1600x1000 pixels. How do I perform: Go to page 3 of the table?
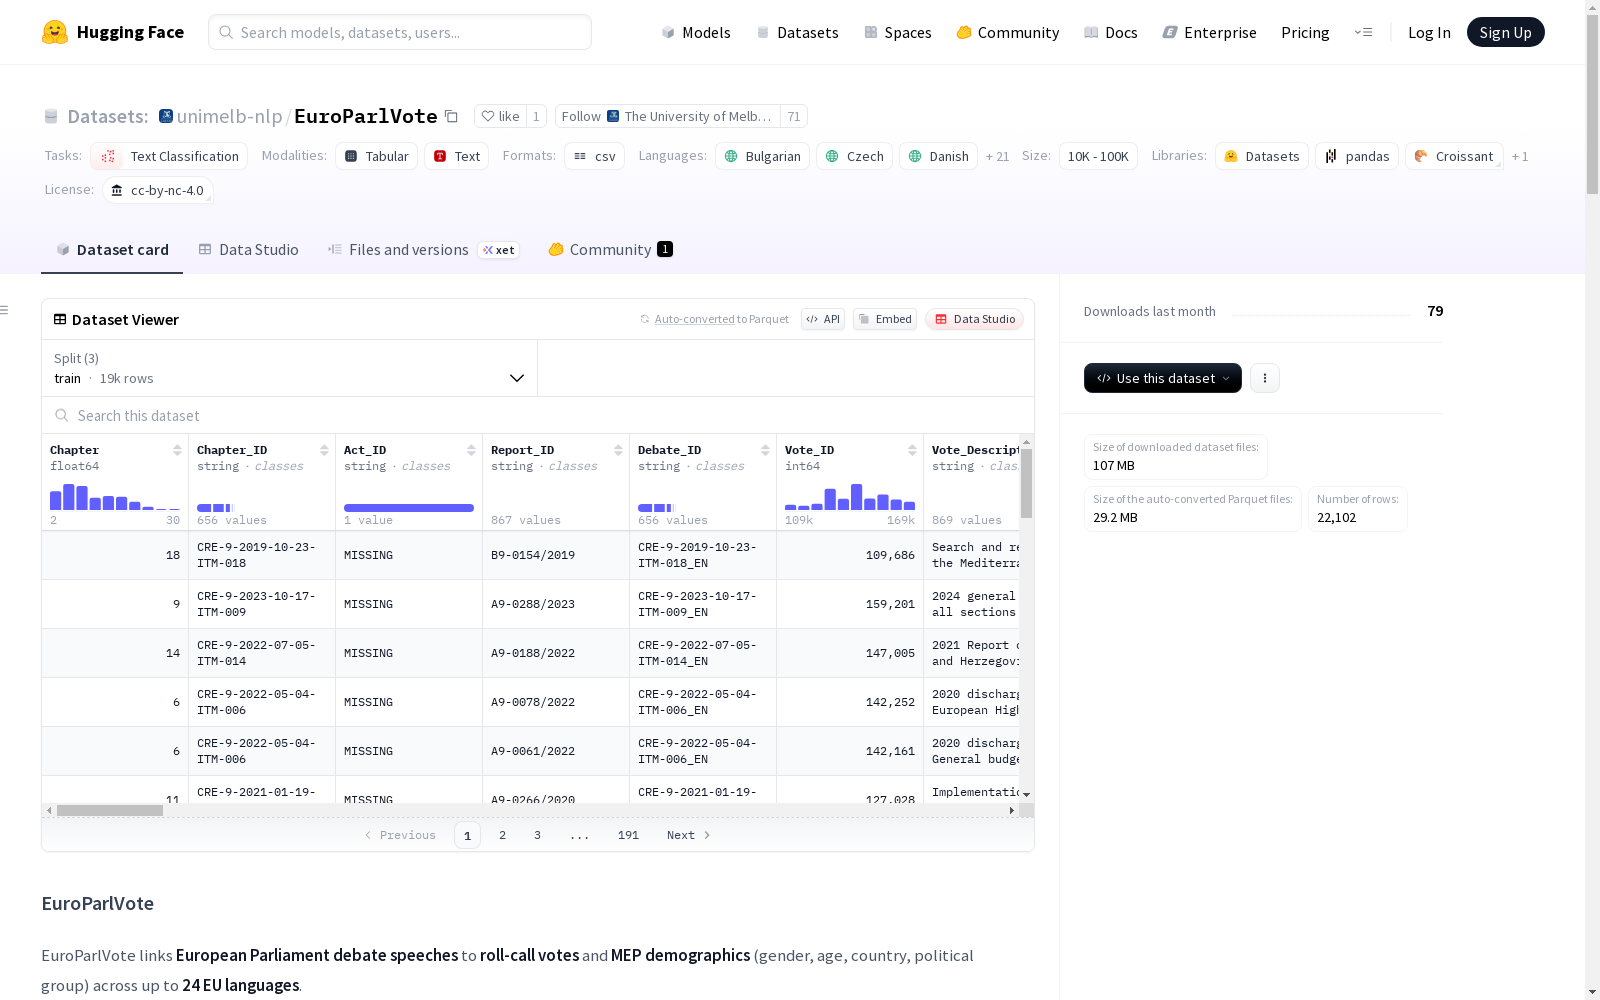pos(537,835)
